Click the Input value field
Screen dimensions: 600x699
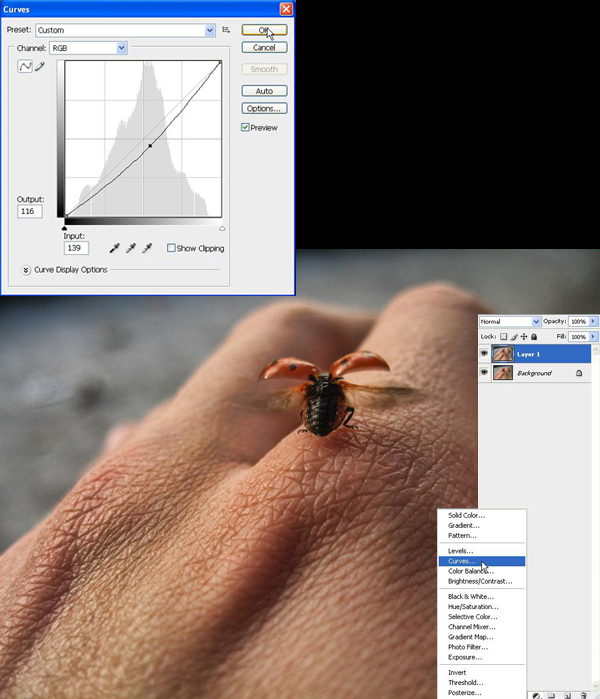[x=76, y=248]
